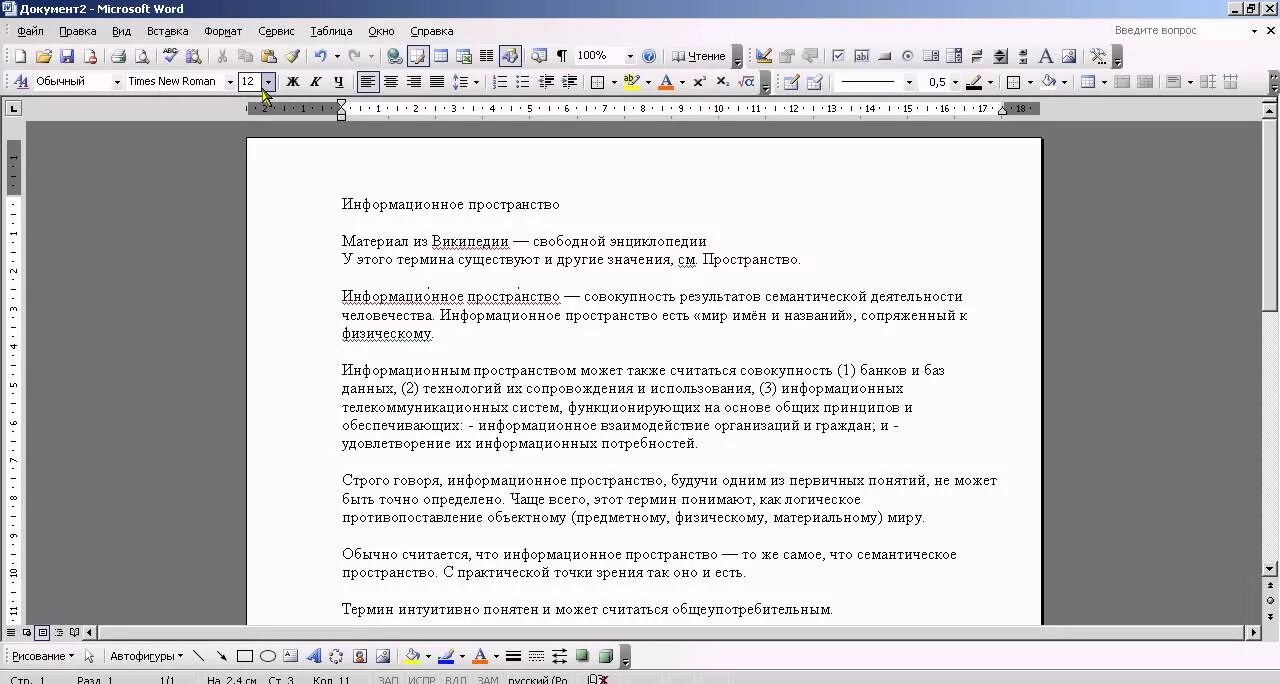Open the Рисование drawing menu
Viewport: 1280px width, 684px height.
(x=43, y=656)
